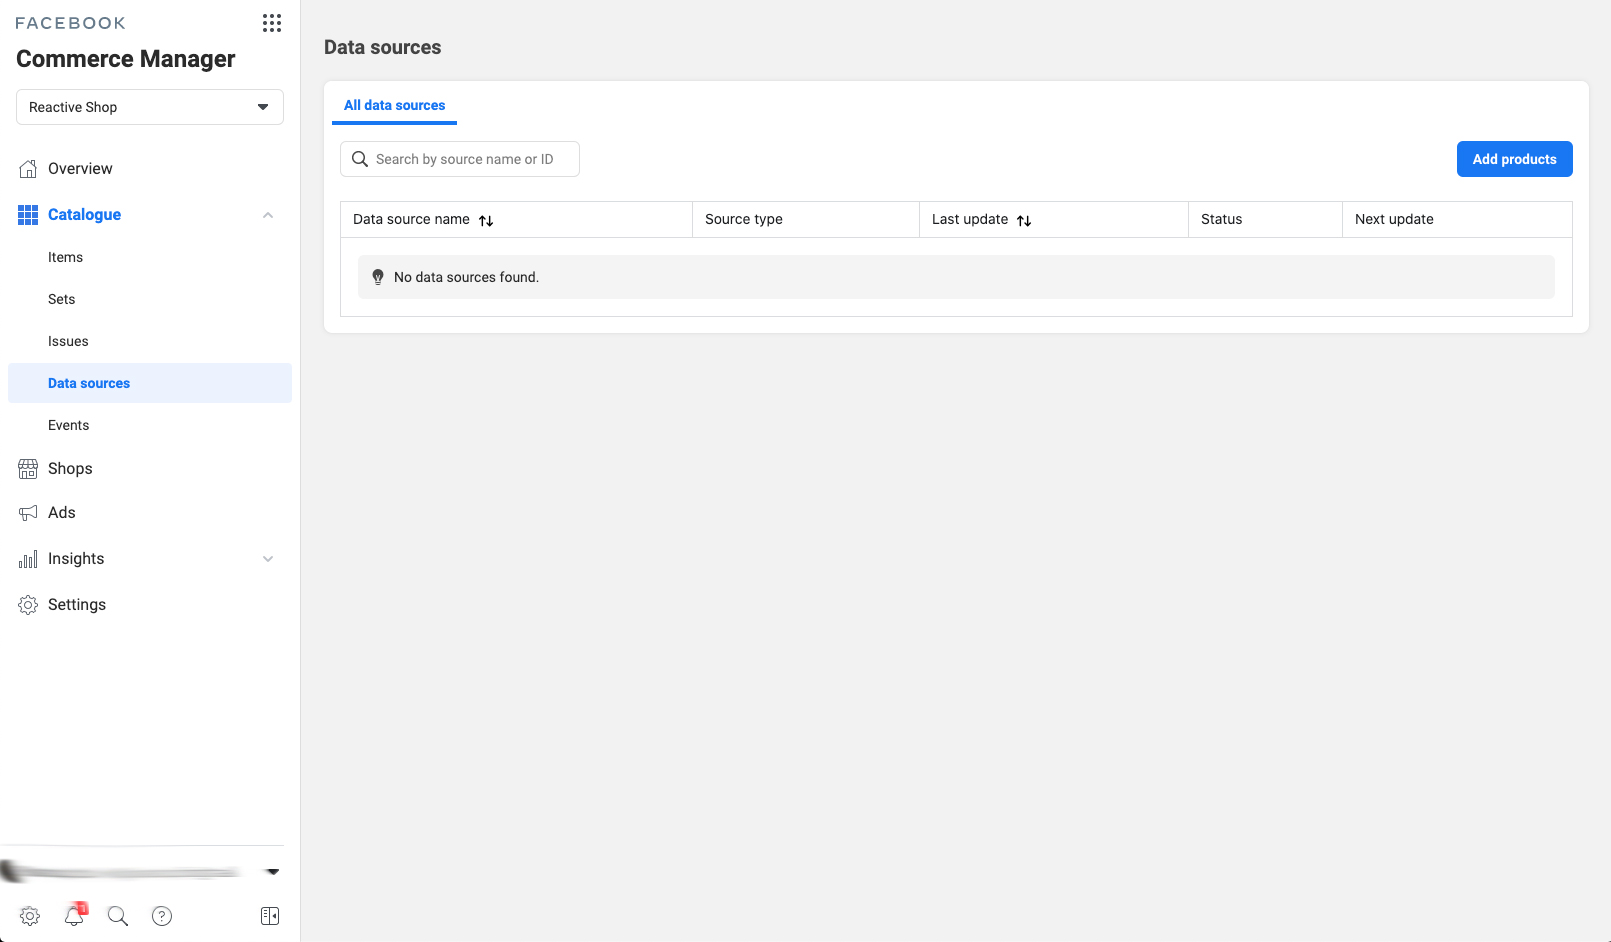Click the Source type column header
This screenshot has width=1611, height=942.
[805, 219]
